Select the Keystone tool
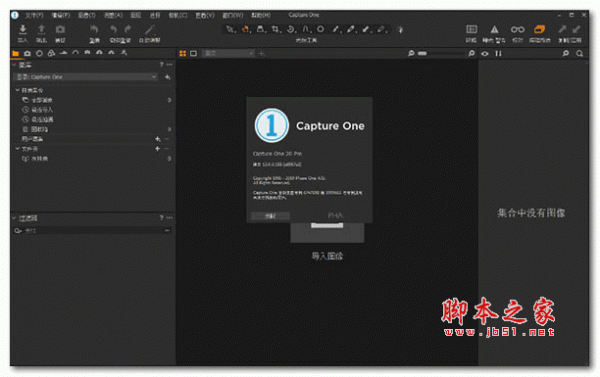600x377 pixels. (x=306, y=29)
